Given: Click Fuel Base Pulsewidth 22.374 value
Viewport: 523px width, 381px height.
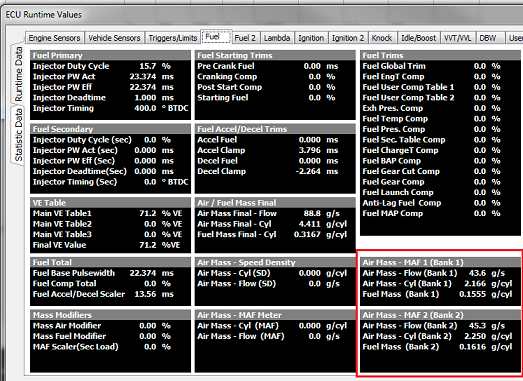Looking at the screenshot, I should pos(143,273).
